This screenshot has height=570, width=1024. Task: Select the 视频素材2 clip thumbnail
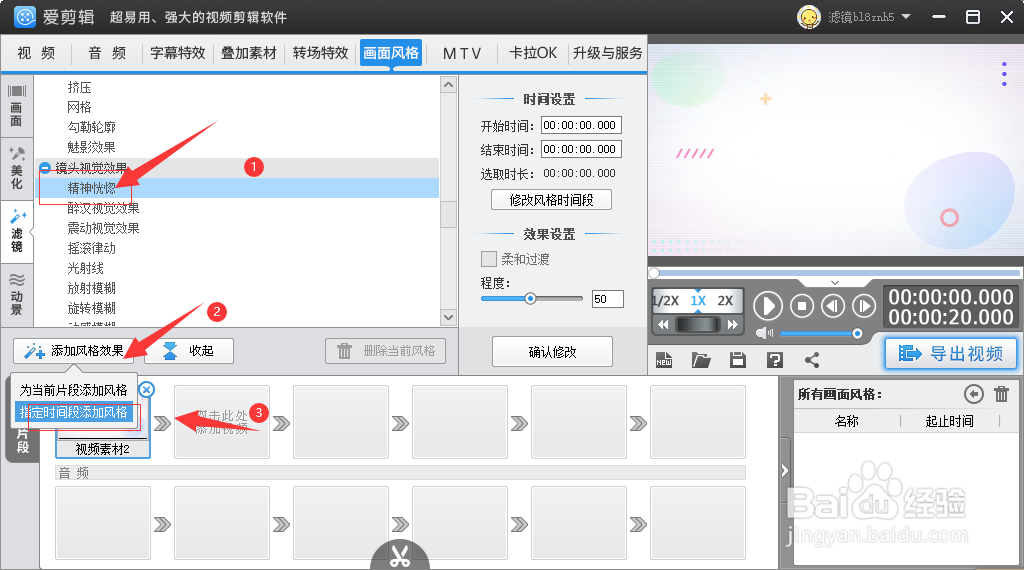point(103,422)
